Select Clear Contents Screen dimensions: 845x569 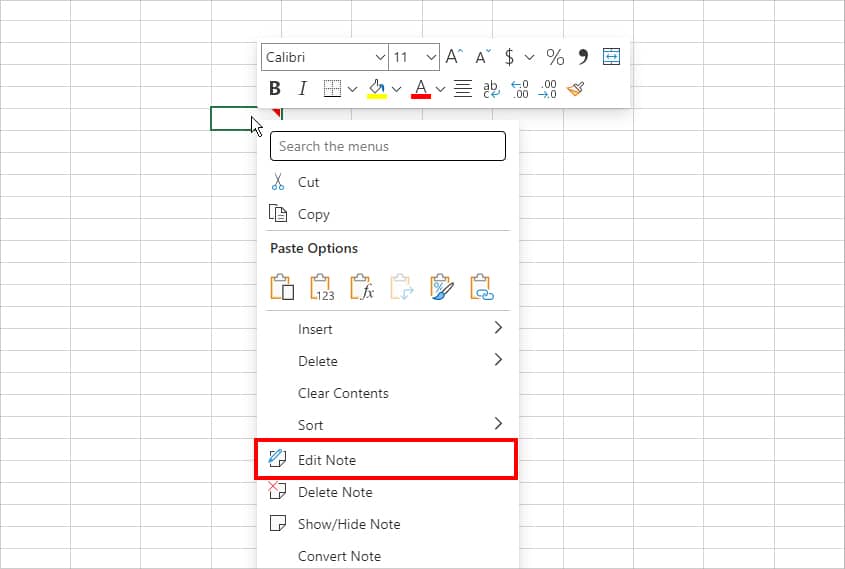388,393
